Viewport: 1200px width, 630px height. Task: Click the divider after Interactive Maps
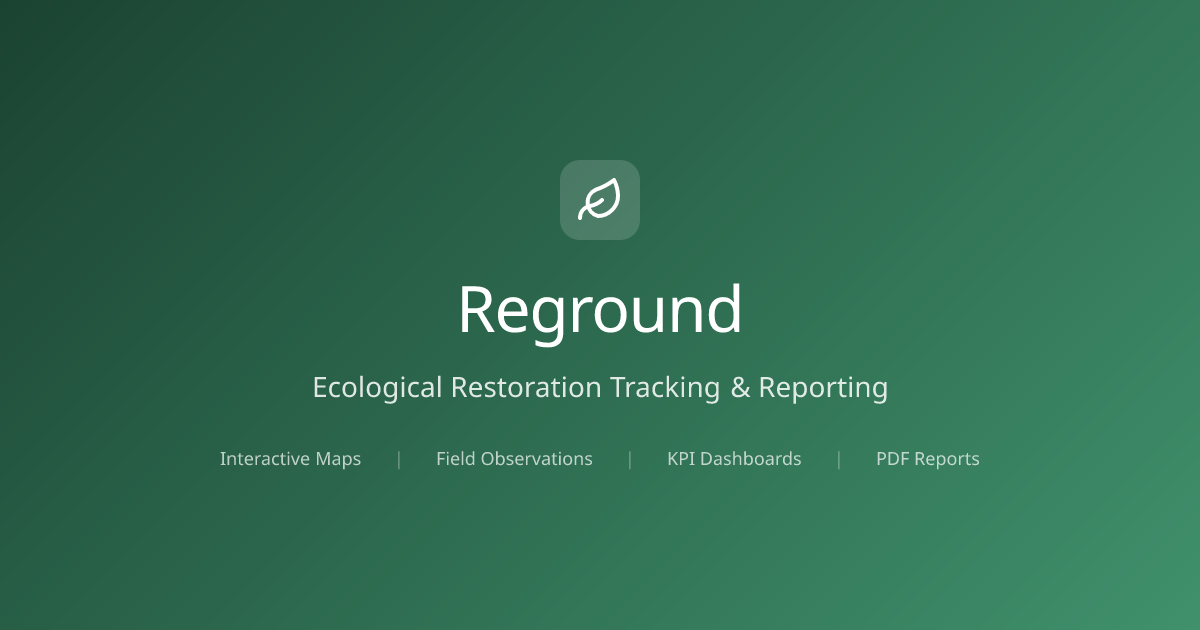click(399, 459)
